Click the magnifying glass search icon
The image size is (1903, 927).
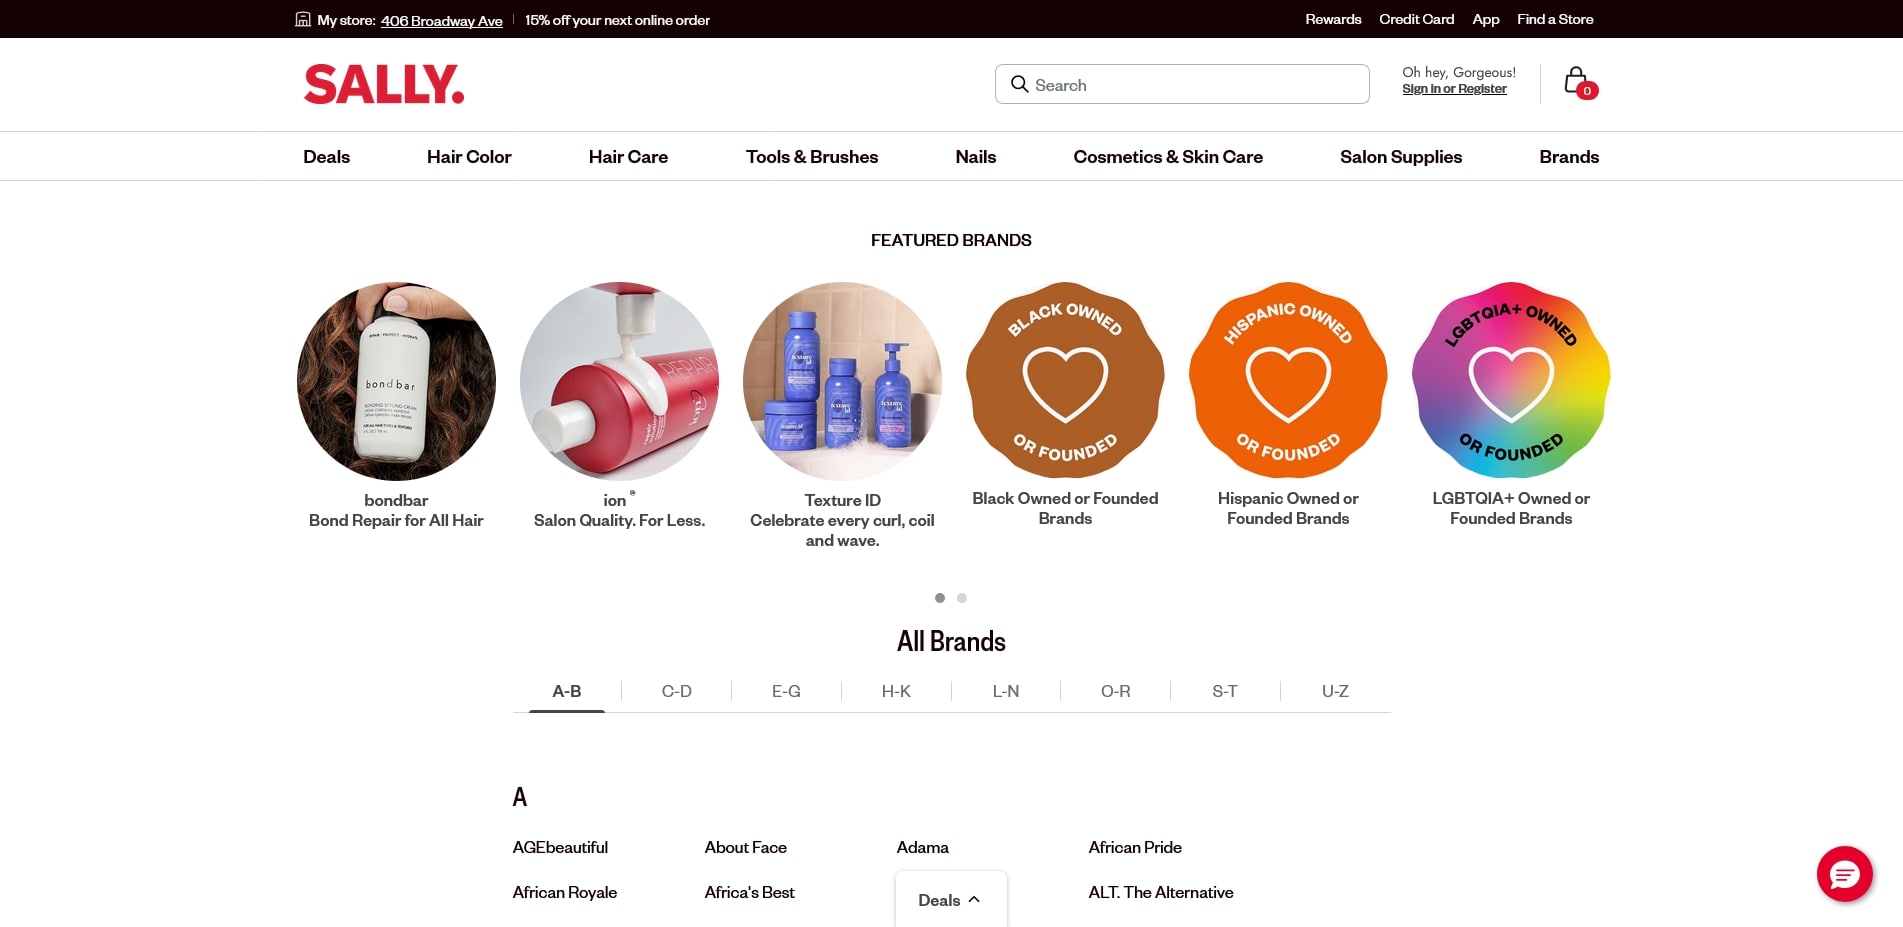tap(1019, 84)
